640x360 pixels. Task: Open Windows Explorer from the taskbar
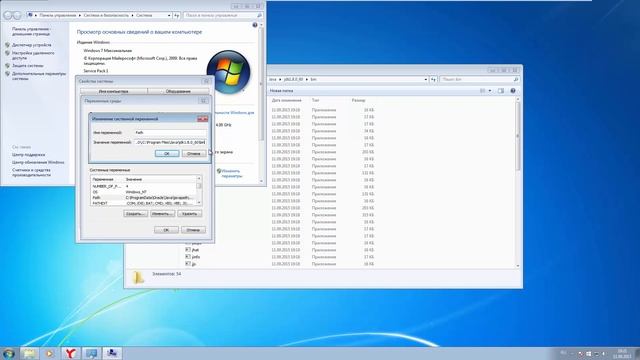(x=29, y=353)
